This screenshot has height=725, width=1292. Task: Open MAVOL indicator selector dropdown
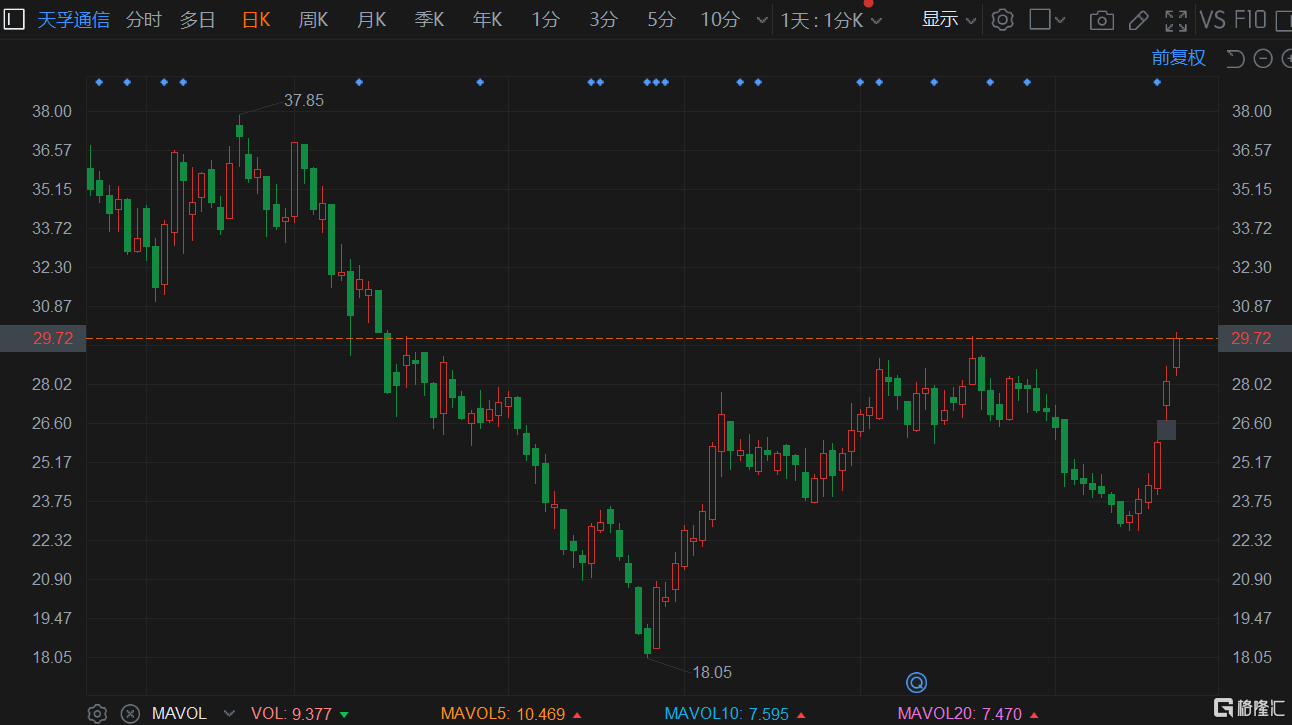(229, 713)
